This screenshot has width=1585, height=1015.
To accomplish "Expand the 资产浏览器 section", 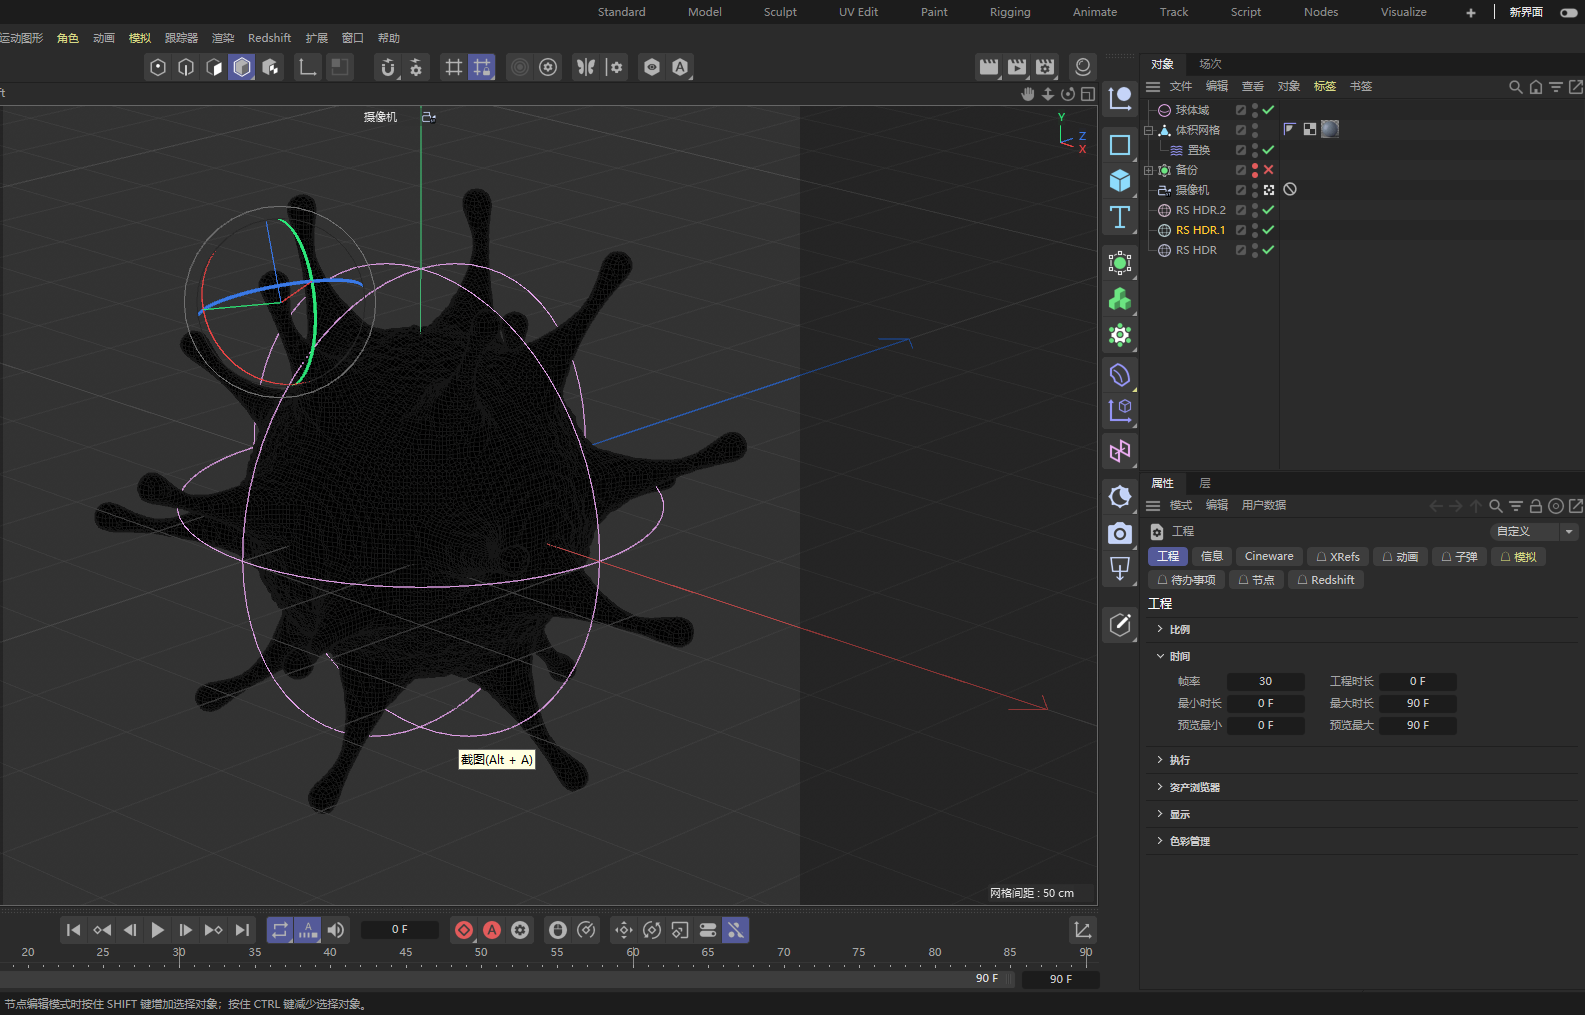I will 1160,787.
